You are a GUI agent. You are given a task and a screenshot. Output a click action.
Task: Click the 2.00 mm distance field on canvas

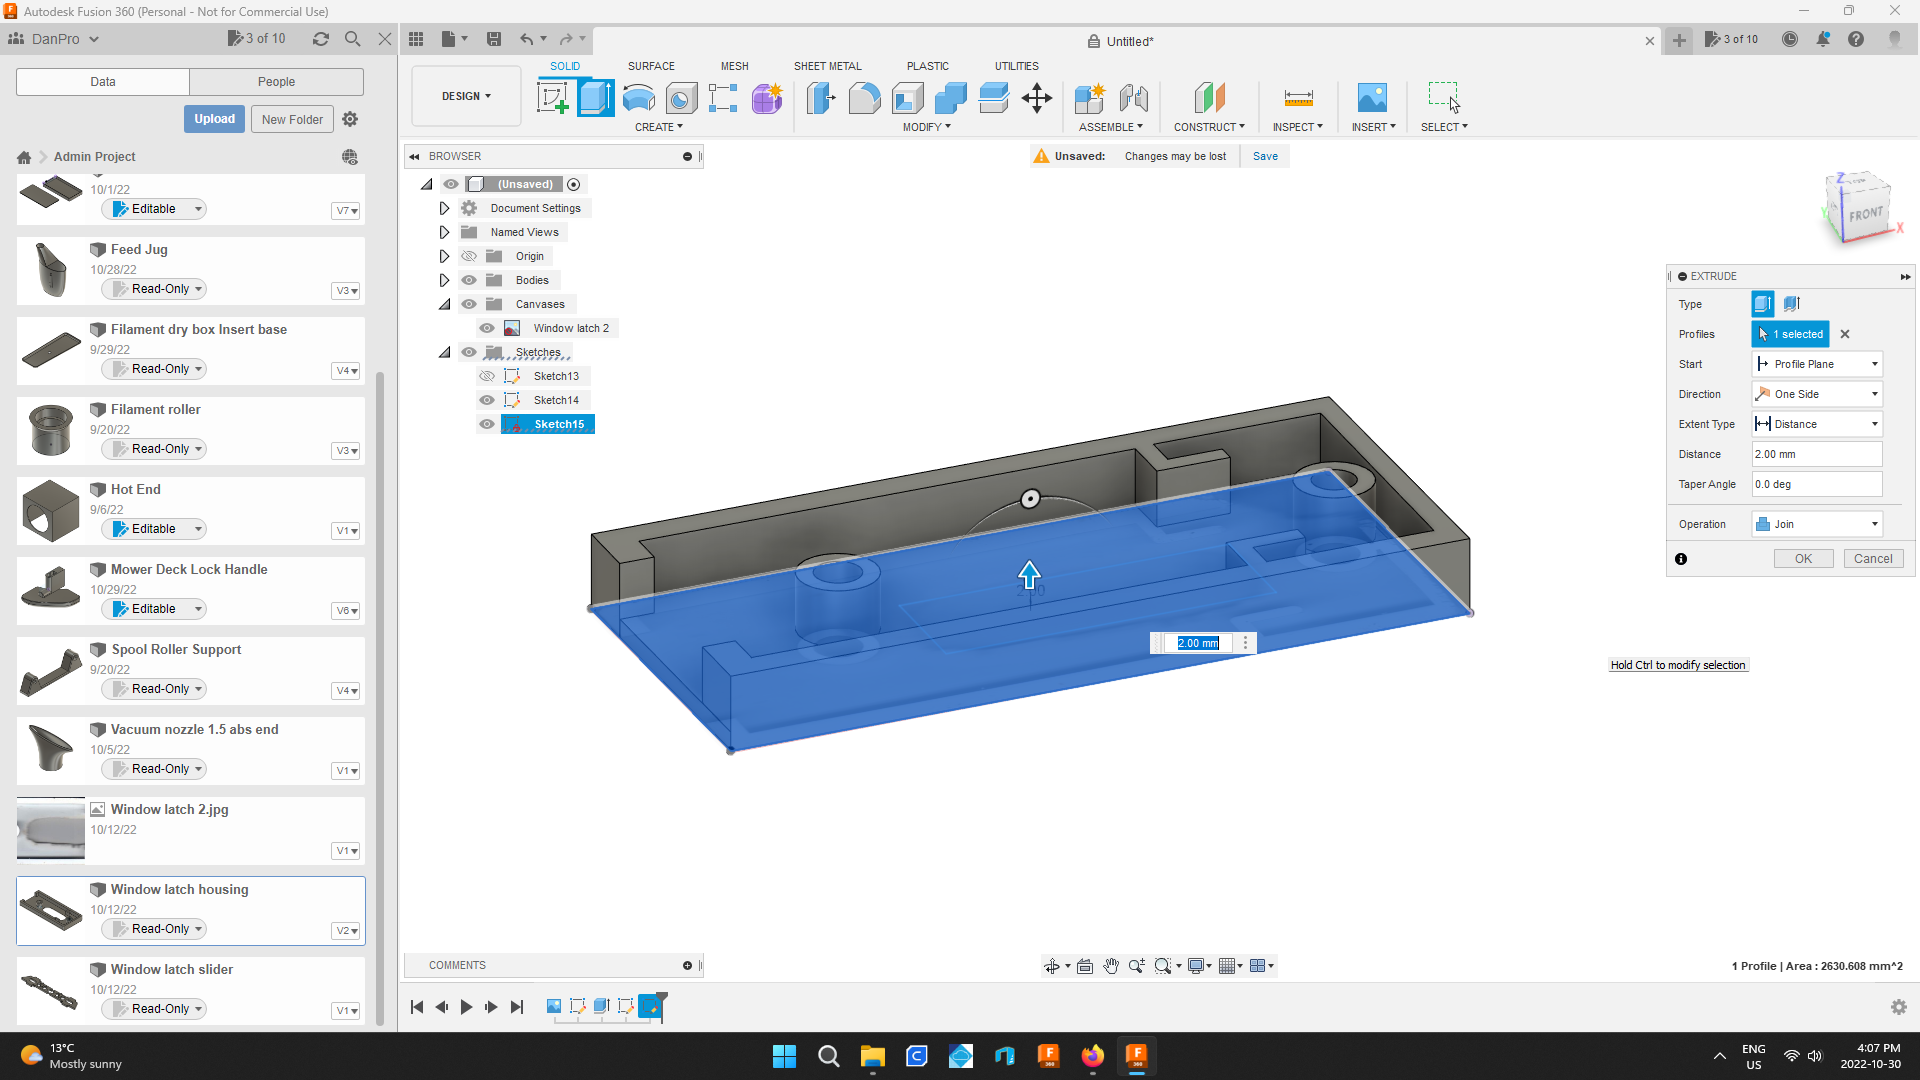(x=1197, y=643)
